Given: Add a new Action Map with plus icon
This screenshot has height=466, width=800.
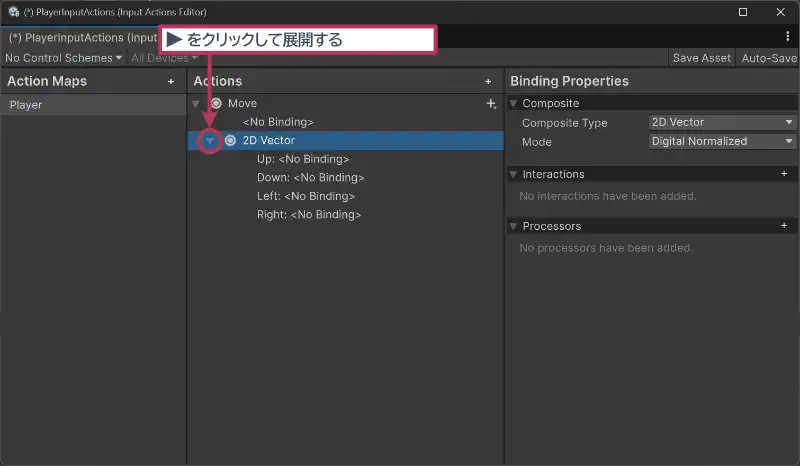Looking at the screenshot, I should [x=171, y=81].
